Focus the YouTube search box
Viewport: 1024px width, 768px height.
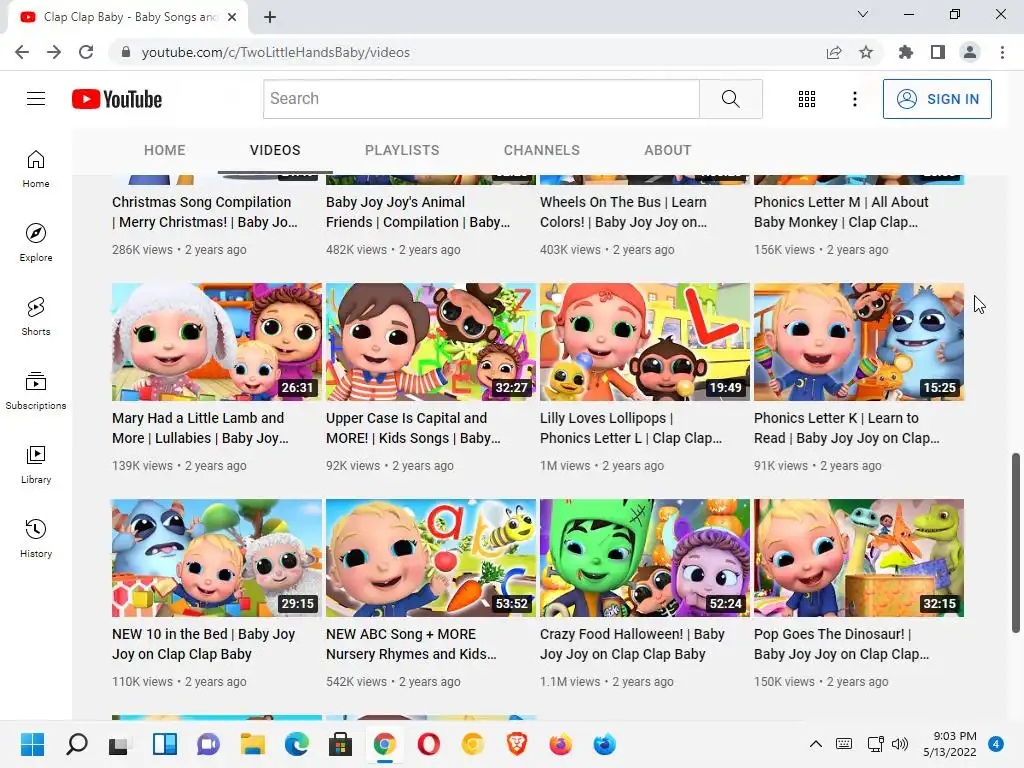(x=481, y=99)
